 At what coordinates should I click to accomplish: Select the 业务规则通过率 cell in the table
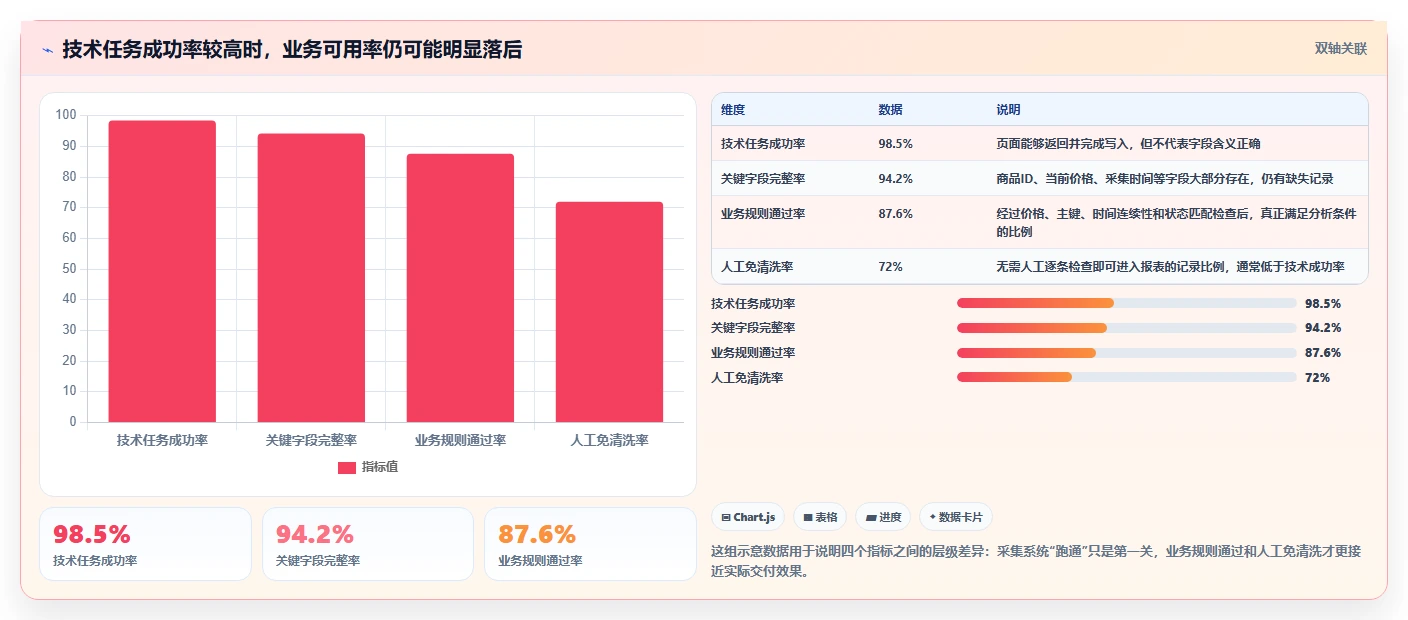[763, 214]
